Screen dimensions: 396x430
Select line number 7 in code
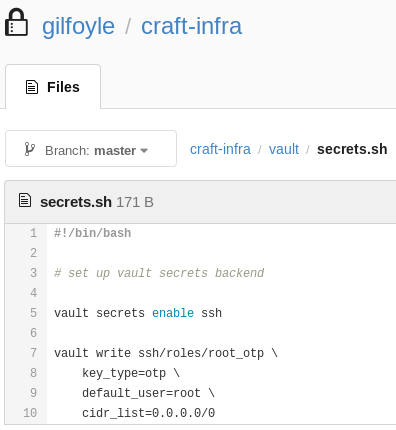(x=34, y=353)
